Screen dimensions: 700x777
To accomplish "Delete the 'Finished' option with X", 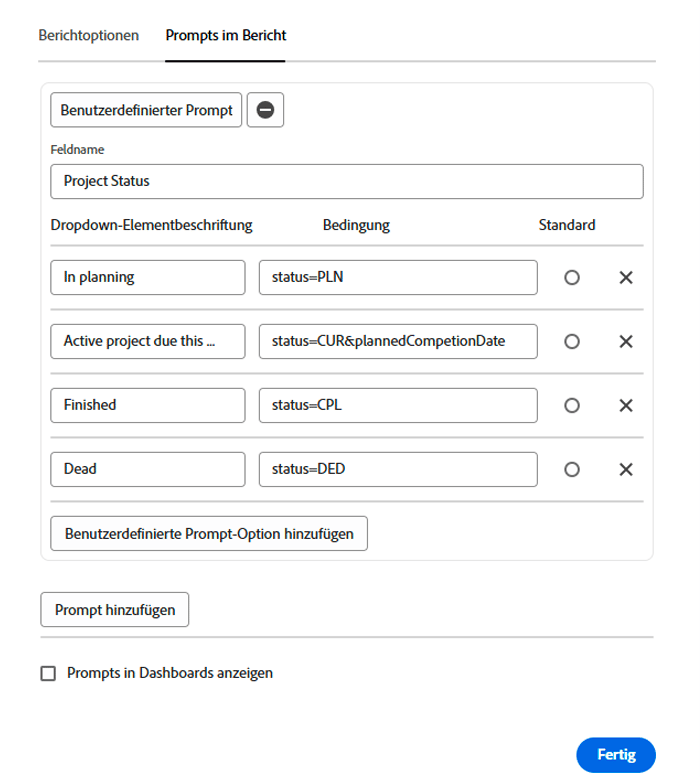I will [x=626, y=406].
